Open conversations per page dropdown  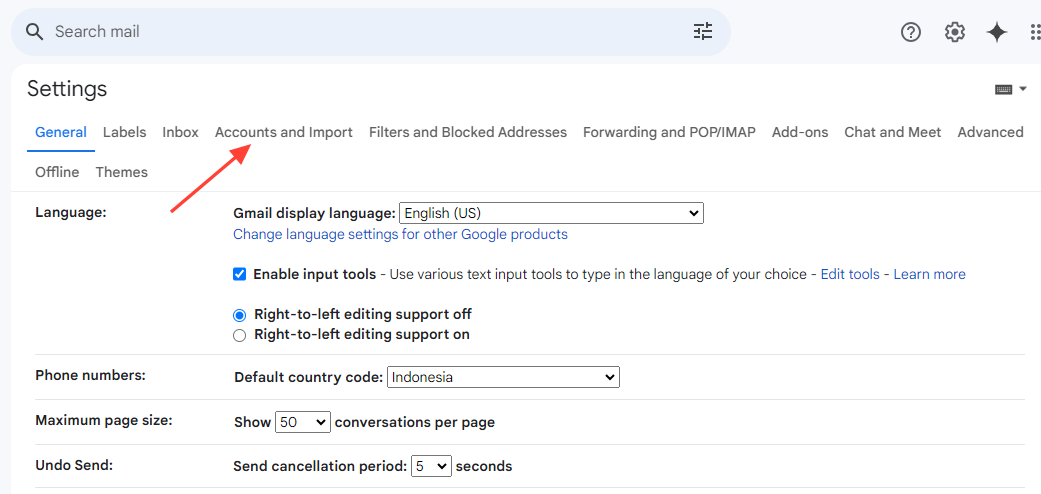[303, 422]
